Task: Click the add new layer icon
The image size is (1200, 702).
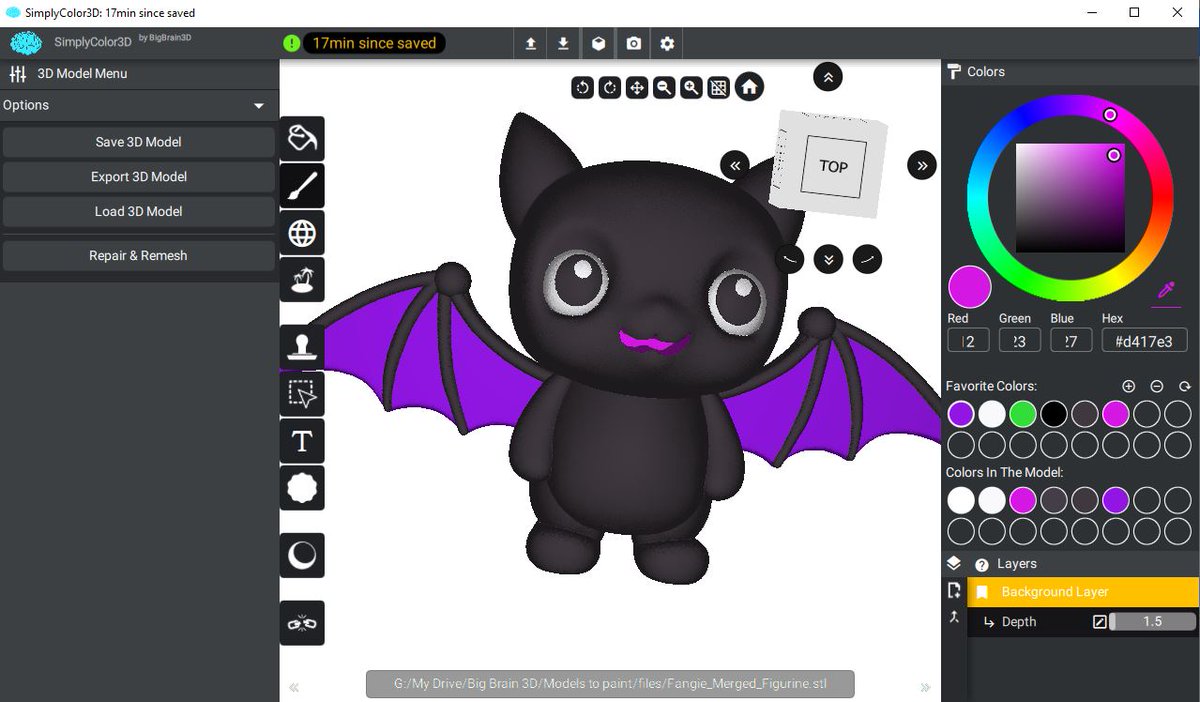Action: coord(954,591)
